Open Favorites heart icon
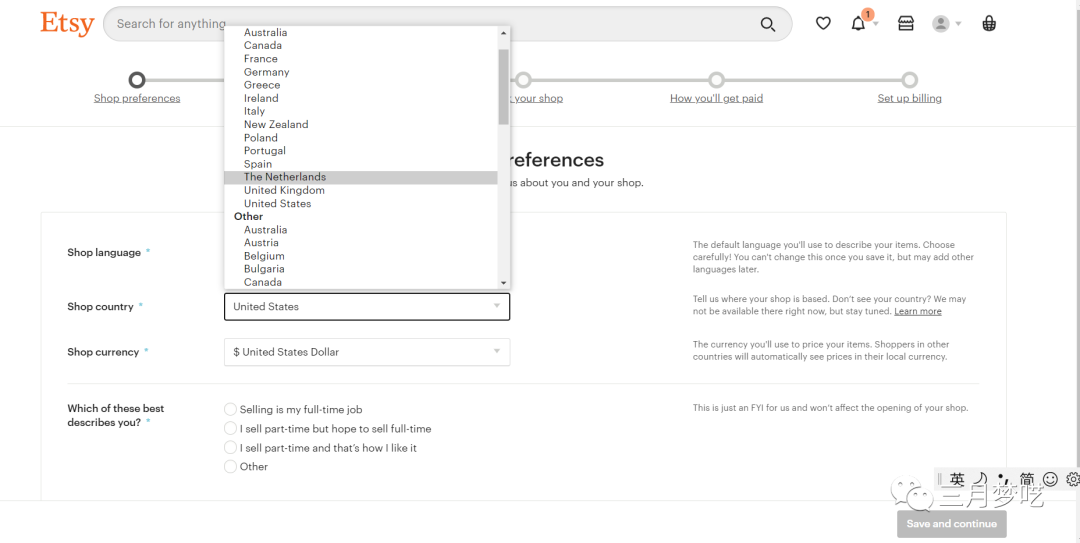The image size is (1080, 543). [823, 24]
